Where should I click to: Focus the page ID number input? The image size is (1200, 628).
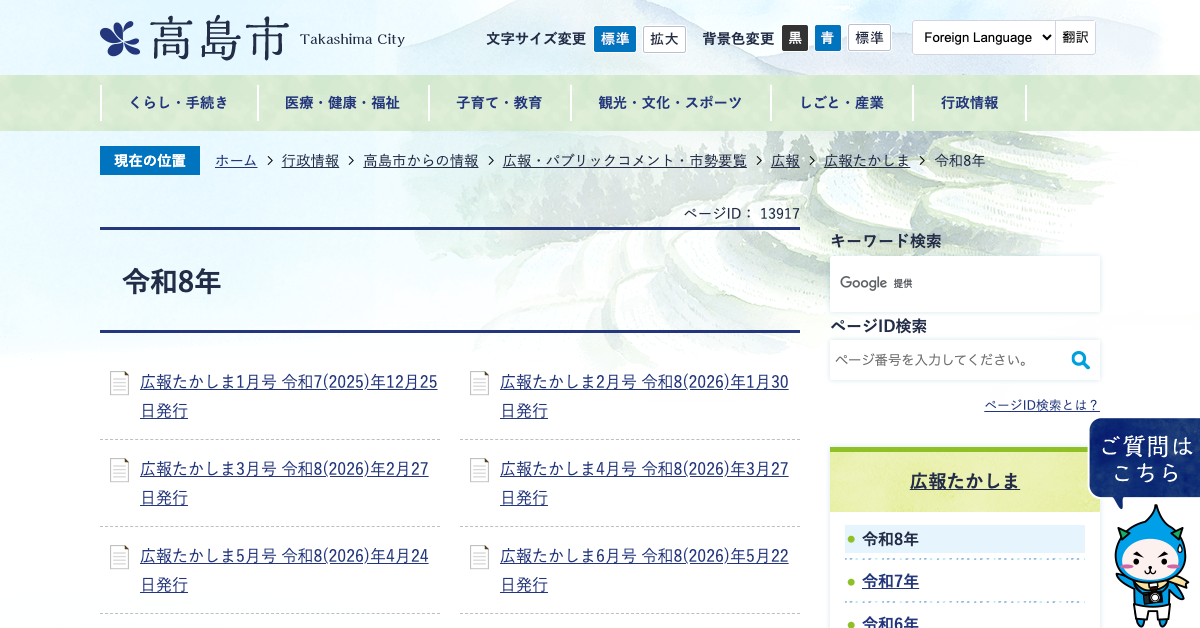pos(946,360)
